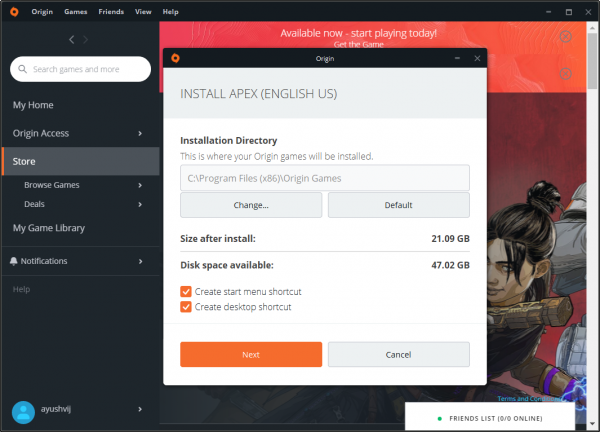
Task: Uncheck Create start menu shortcut
Action: pos(186,292)
